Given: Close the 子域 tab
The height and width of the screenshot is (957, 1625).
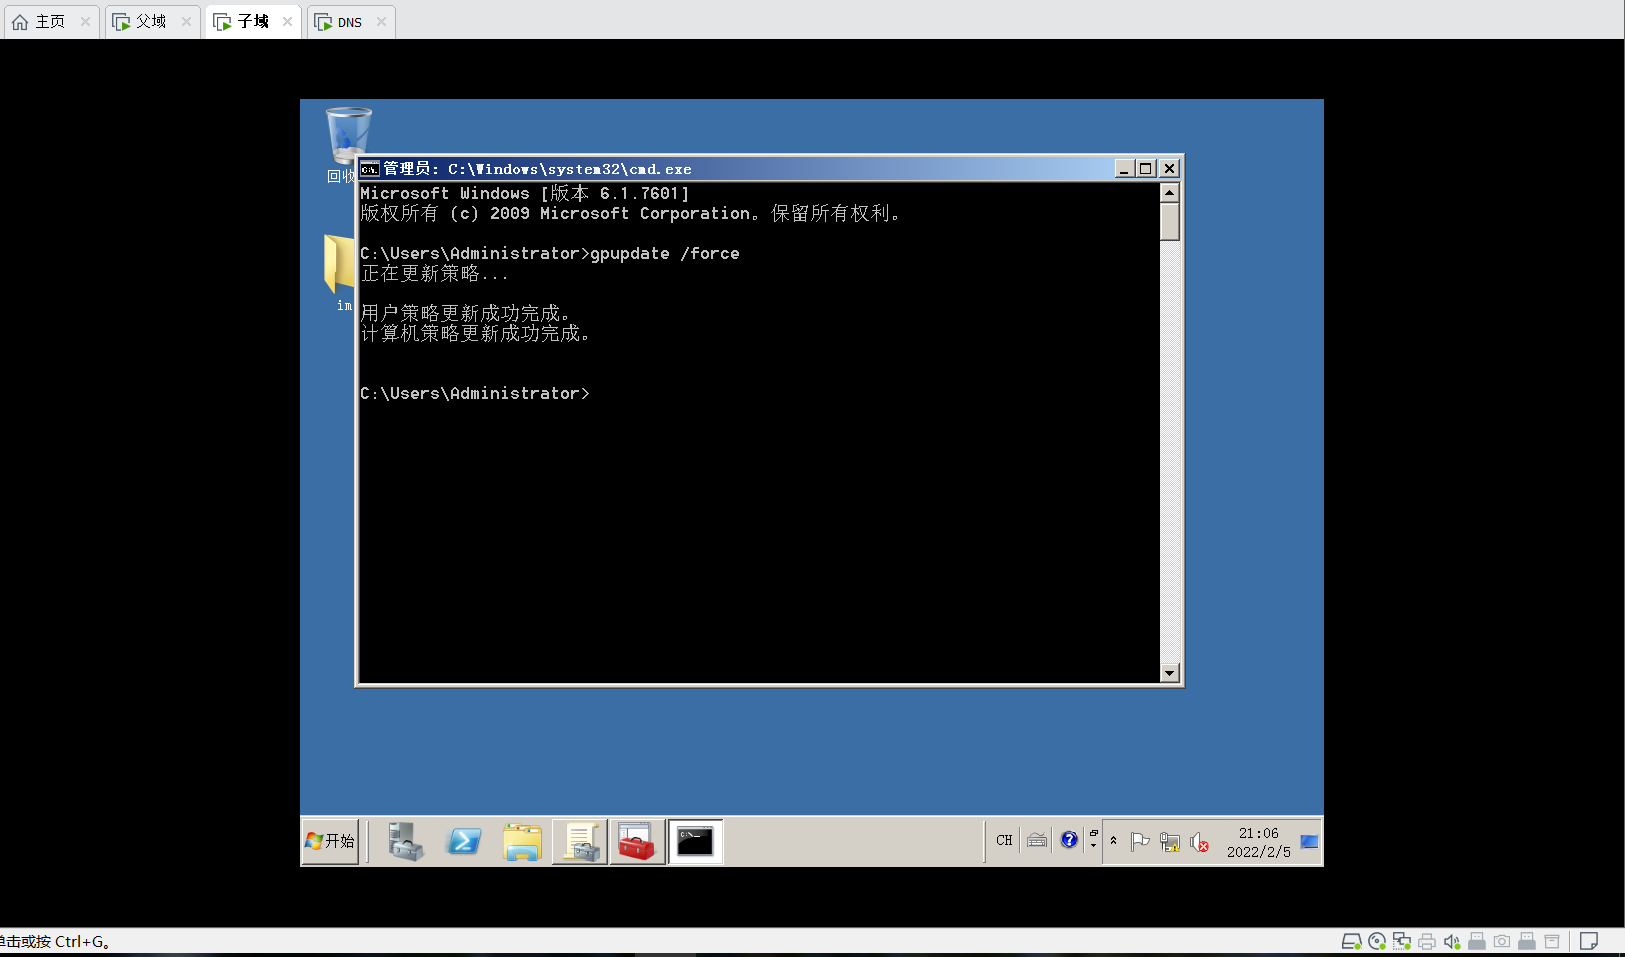Looking at the screenshot, I should point(287,22).
